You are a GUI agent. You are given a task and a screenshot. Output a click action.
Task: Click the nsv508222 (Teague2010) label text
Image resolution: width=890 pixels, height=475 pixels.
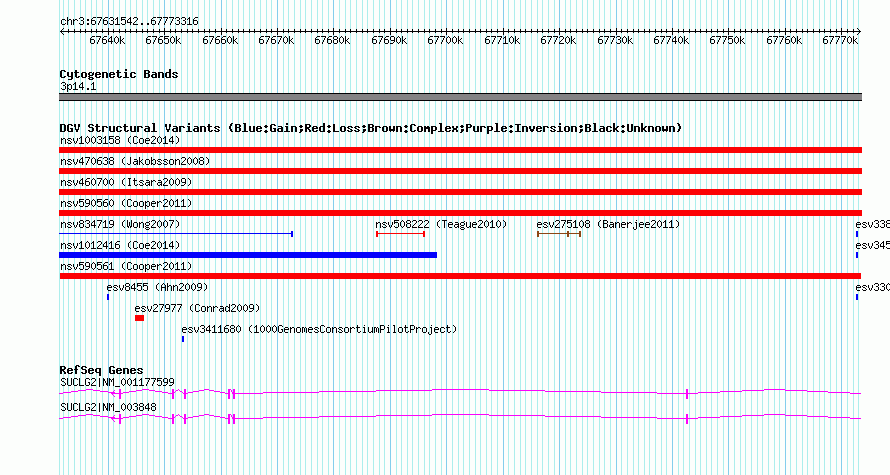pyautogui.click(x=441, y=224)
